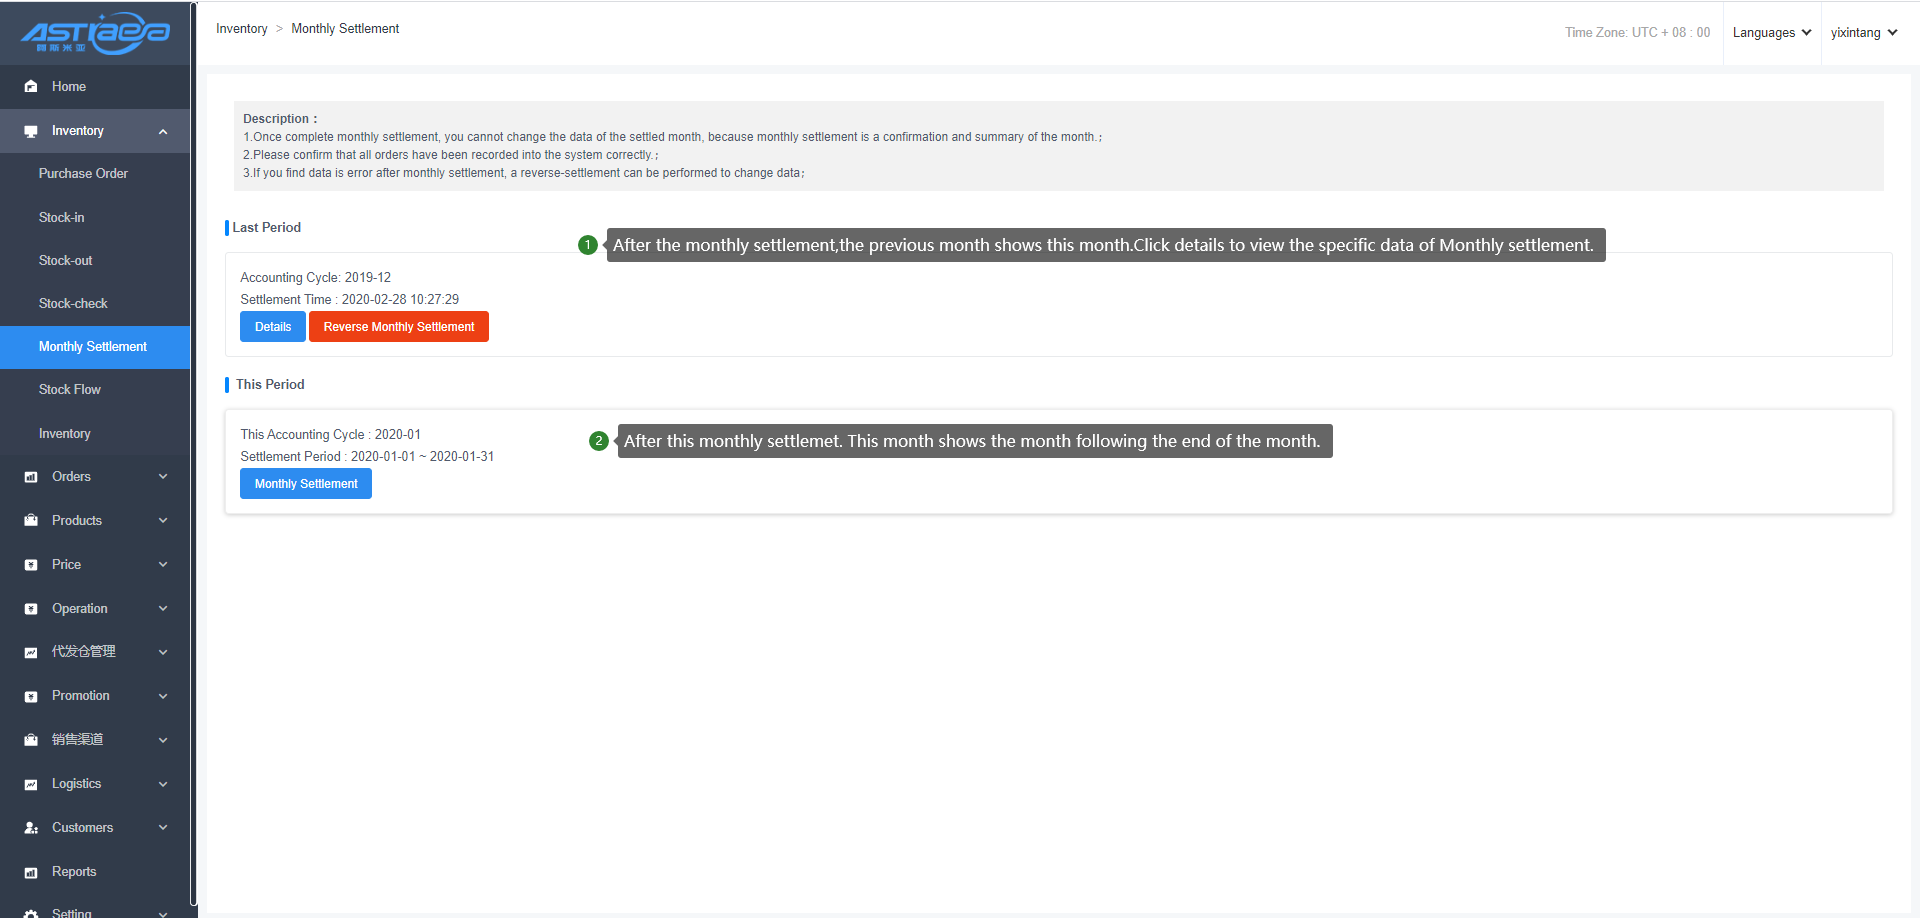Run Monthly Settlement for This Period
Screen dimensions: 1920x918
305,484
